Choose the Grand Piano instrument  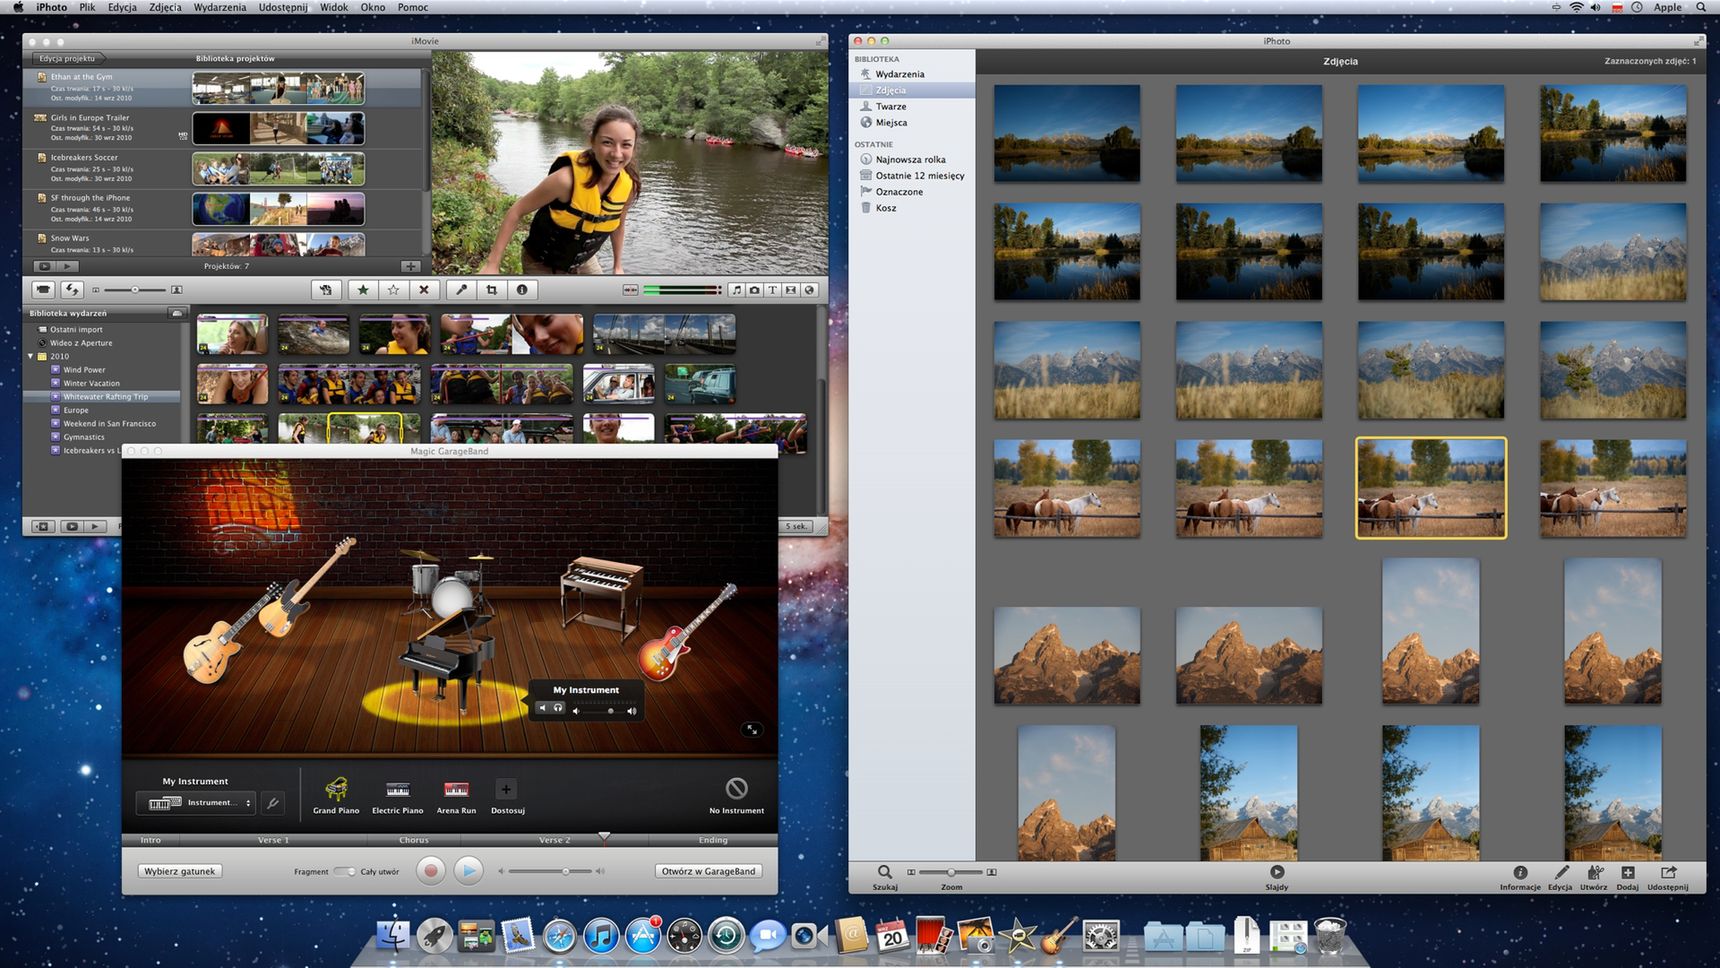[x=336, y=796]
